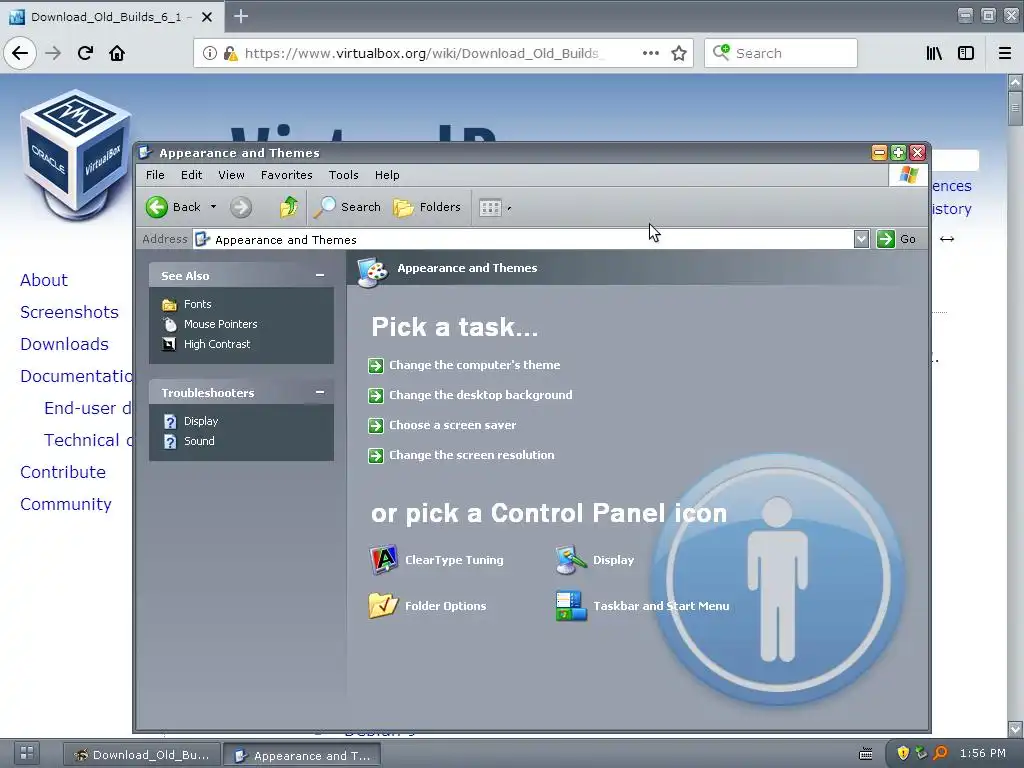1024x768 pixels.
Task: Open the Help menu
Action: [x=387, y=175]
